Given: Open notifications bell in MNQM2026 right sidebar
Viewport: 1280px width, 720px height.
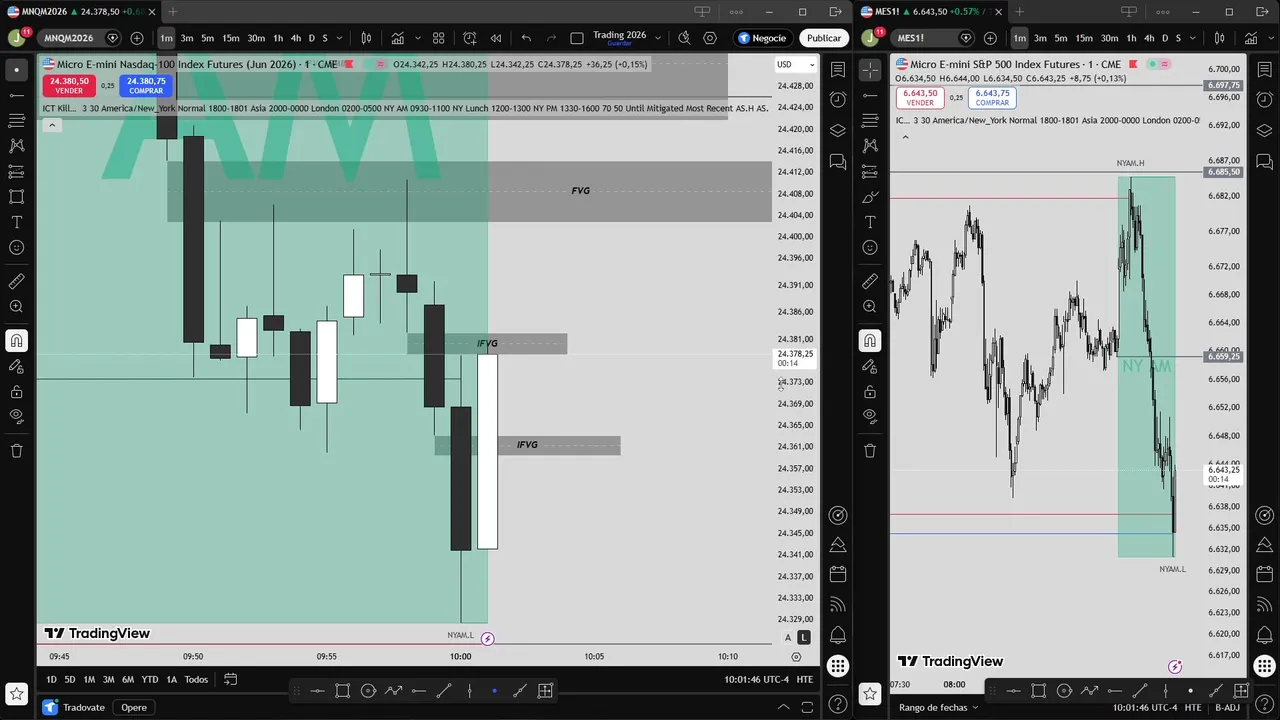Looking at the screenshot, I should (838, 635).
